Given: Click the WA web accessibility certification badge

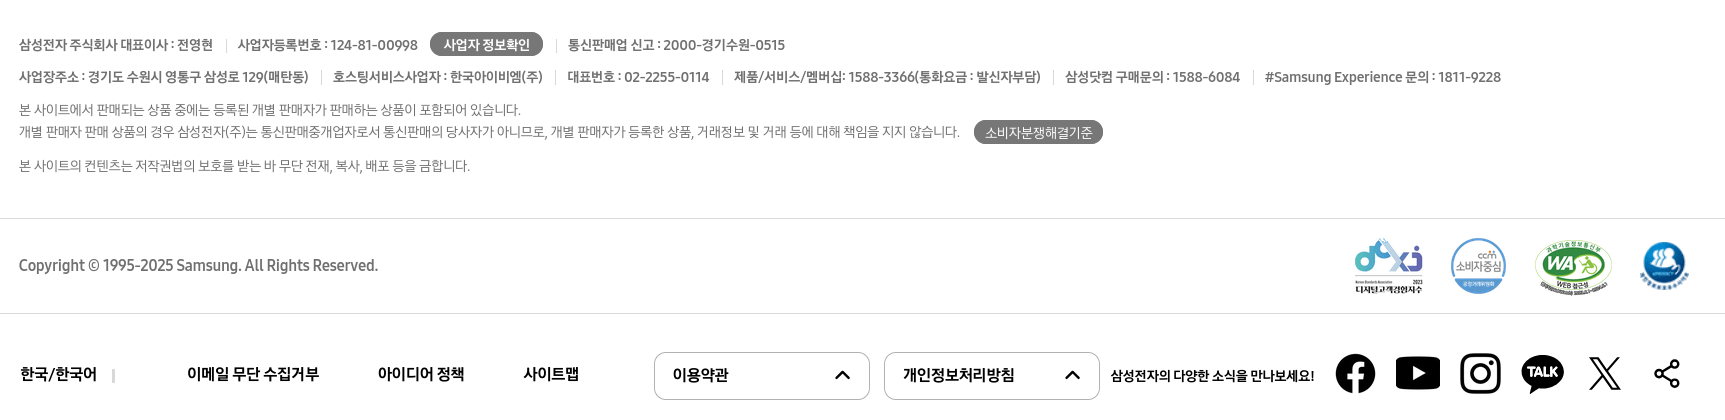Looking at the screenshot, I should point(1573,266).
